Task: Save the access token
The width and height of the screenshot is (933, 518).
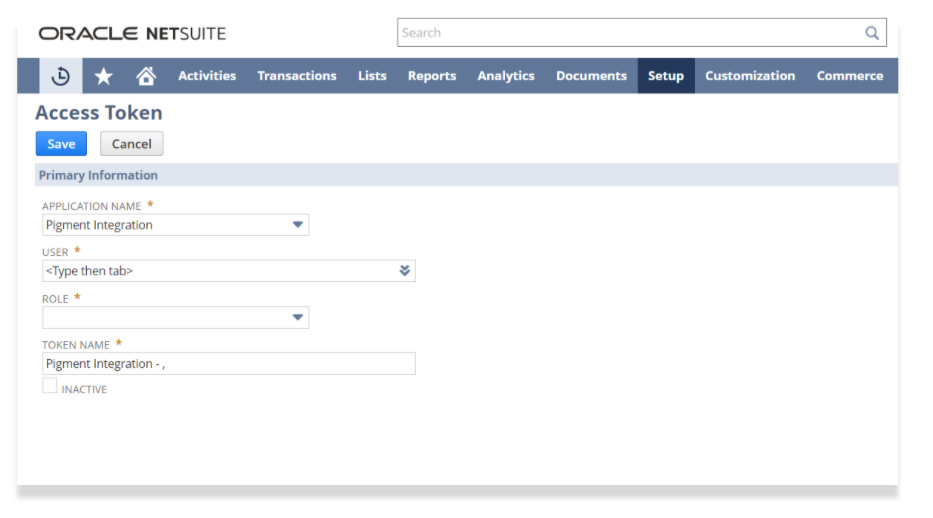Action: pyautogui.click(x=61, y=144)
